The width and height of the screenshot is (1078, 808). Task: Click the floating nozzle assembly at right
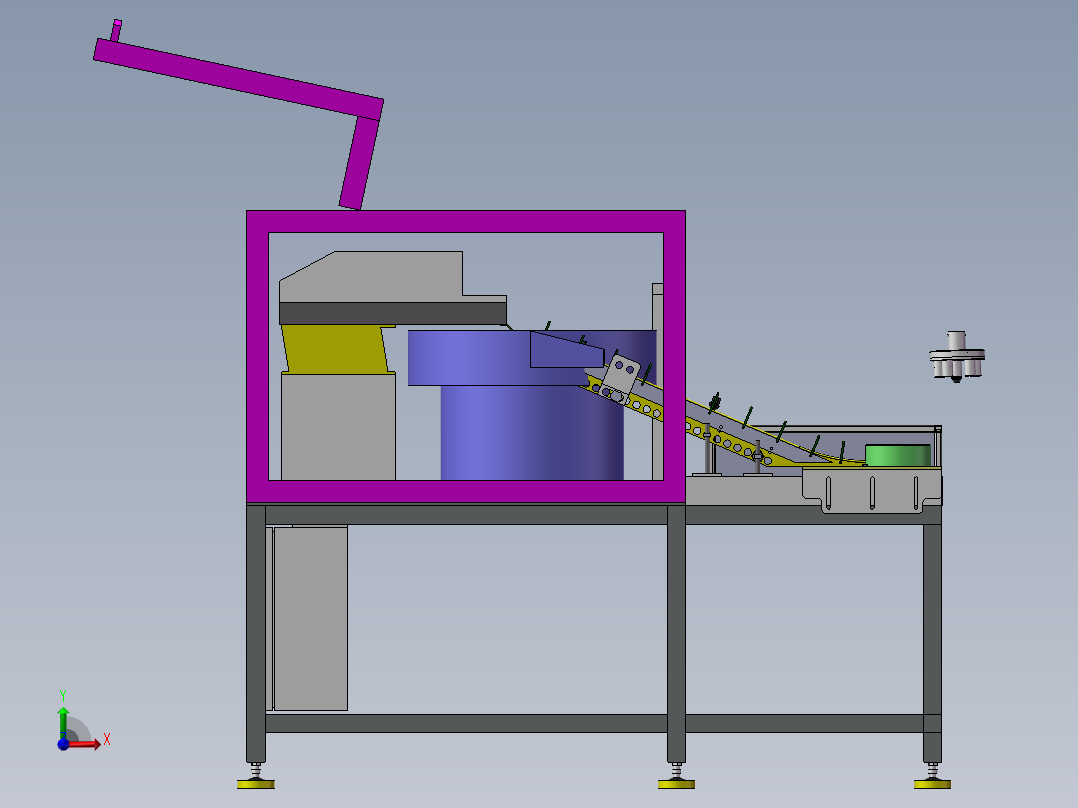point(957,356)
